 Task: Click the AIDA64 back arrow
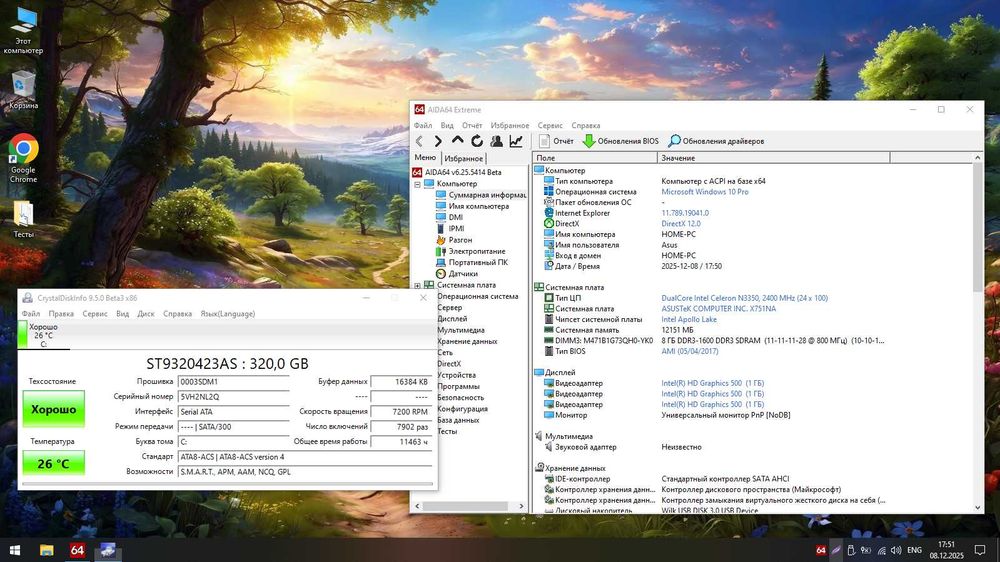pyautogui.click(x=420, y=141)
